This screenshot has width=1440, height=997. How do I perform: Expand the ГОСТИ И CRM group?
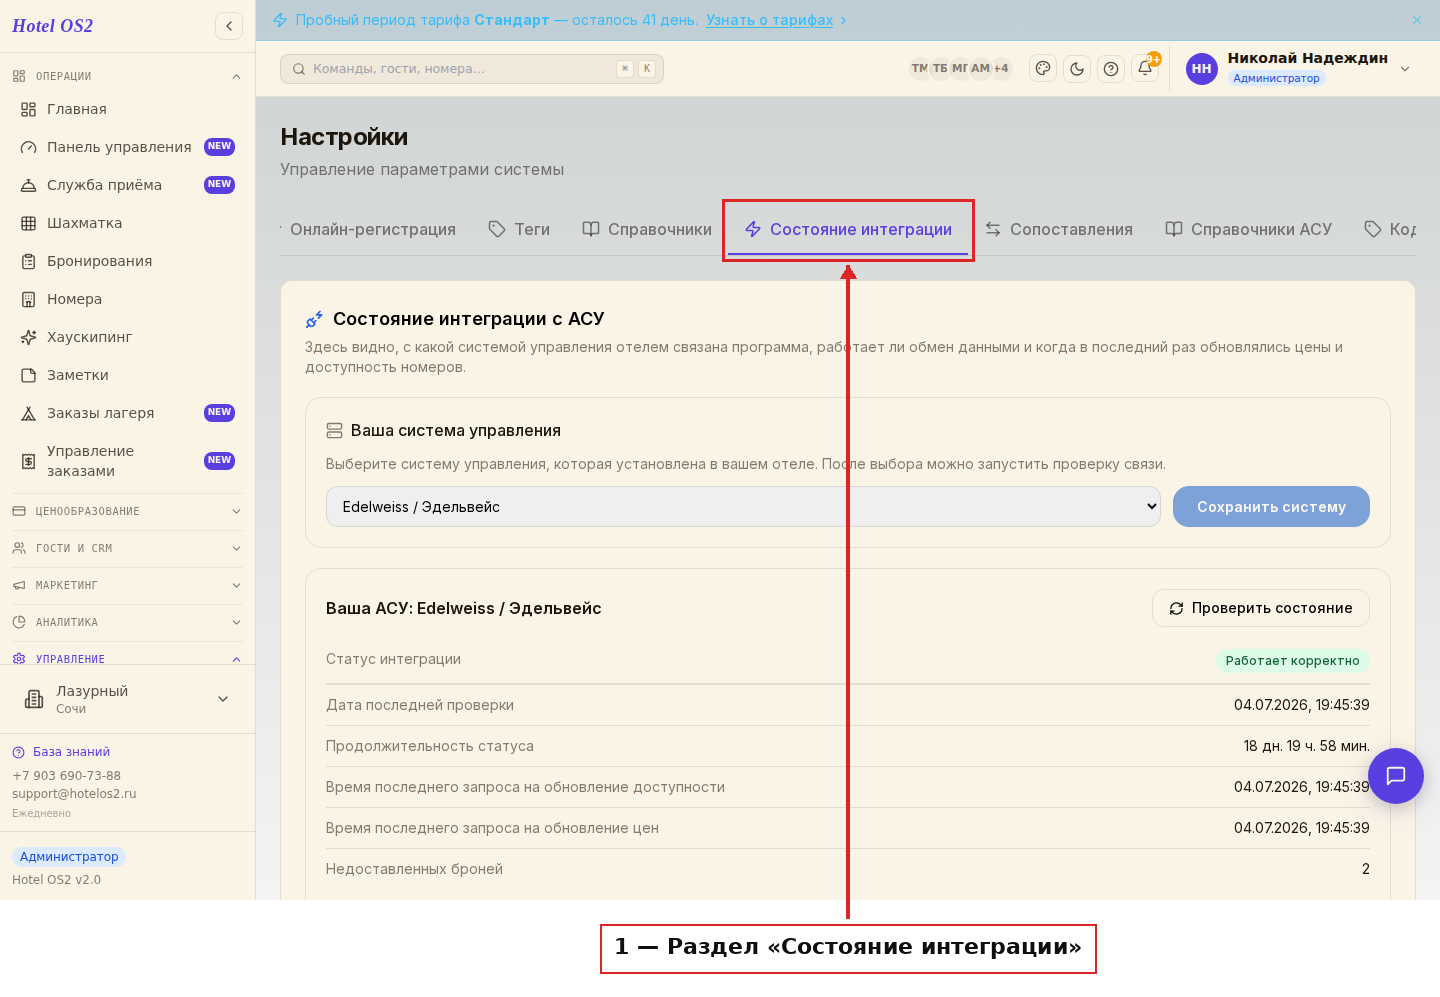127,548
